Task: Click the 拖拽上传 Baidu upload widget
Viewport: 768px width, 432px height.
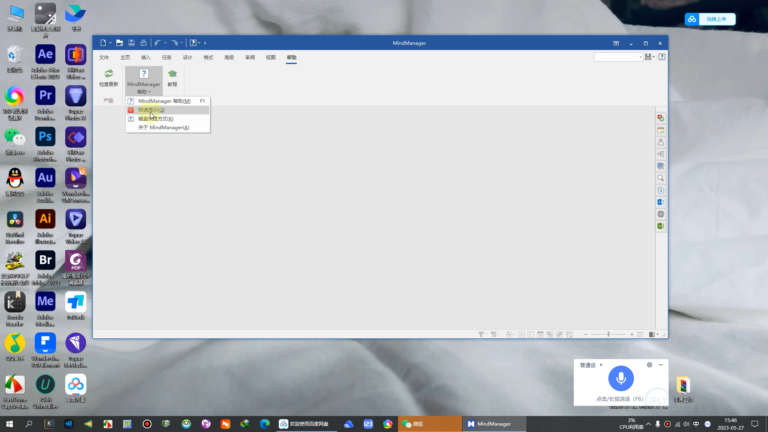Action: (710, 19)
